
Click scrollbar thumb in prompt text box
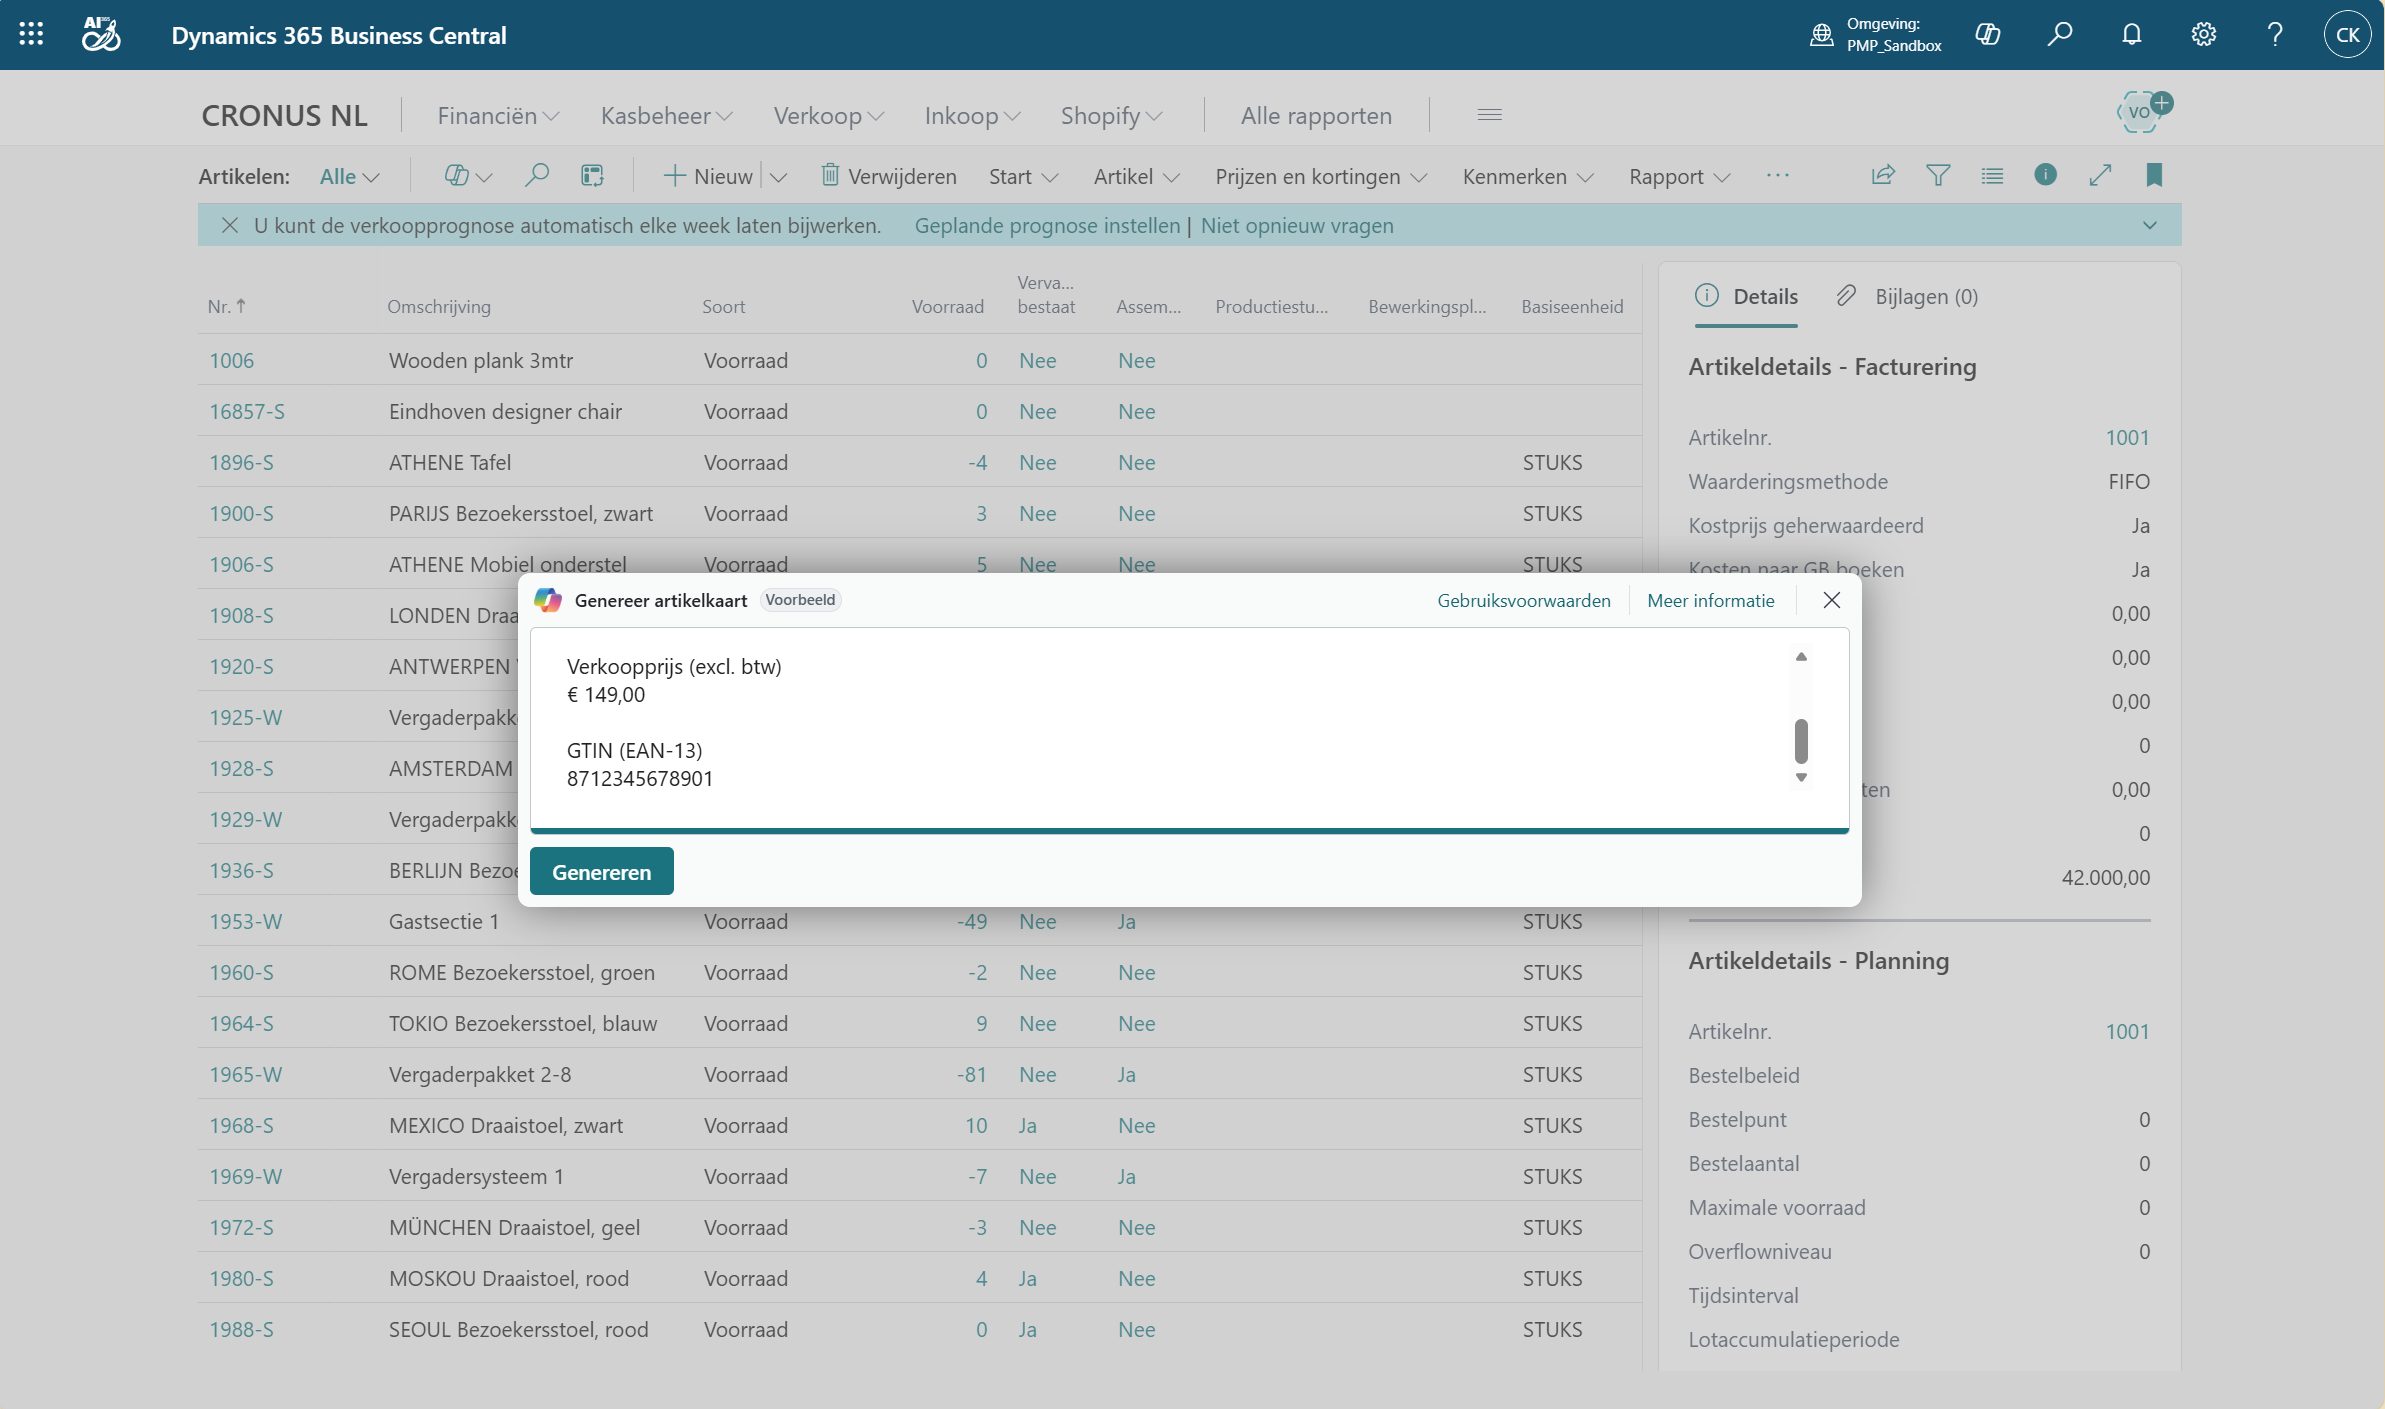[x=1801, y=740]
